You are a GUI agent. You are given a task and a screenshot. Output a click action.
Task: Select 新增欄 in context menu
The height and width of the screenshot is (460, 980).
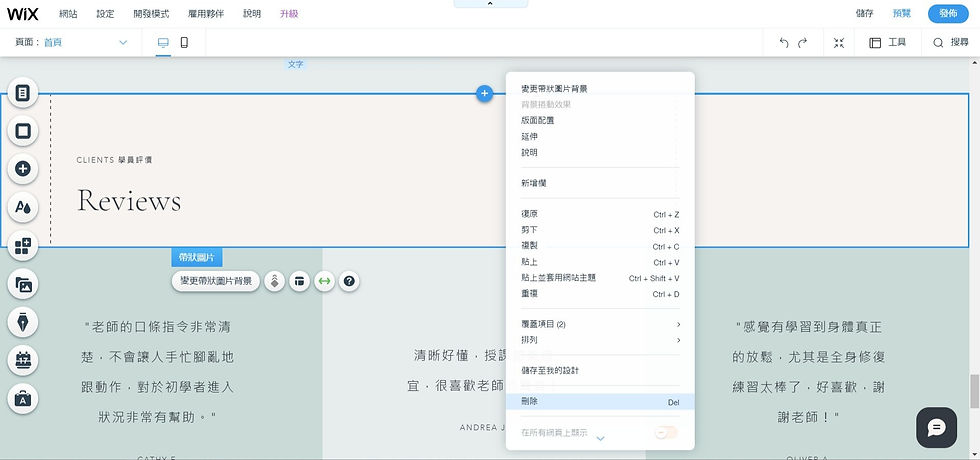point(600,183)
